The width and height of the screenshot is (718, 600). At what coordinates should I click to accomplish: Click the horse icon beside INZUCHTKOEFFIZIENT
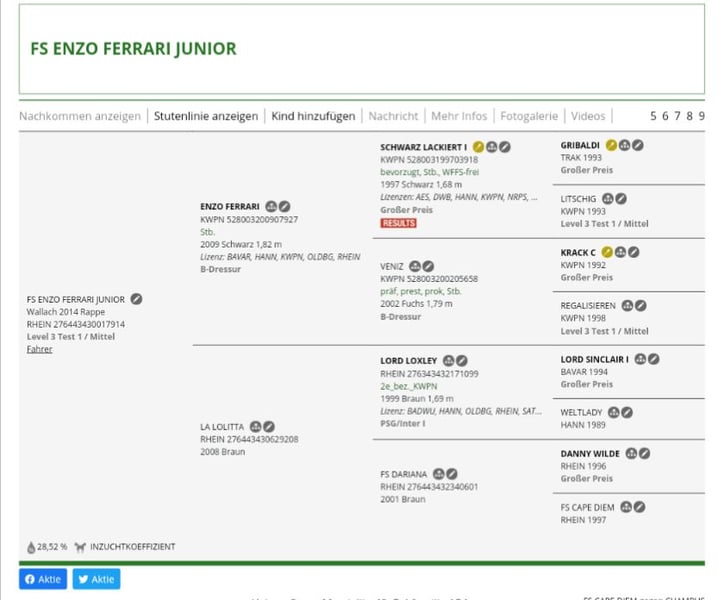pos(80,547)
